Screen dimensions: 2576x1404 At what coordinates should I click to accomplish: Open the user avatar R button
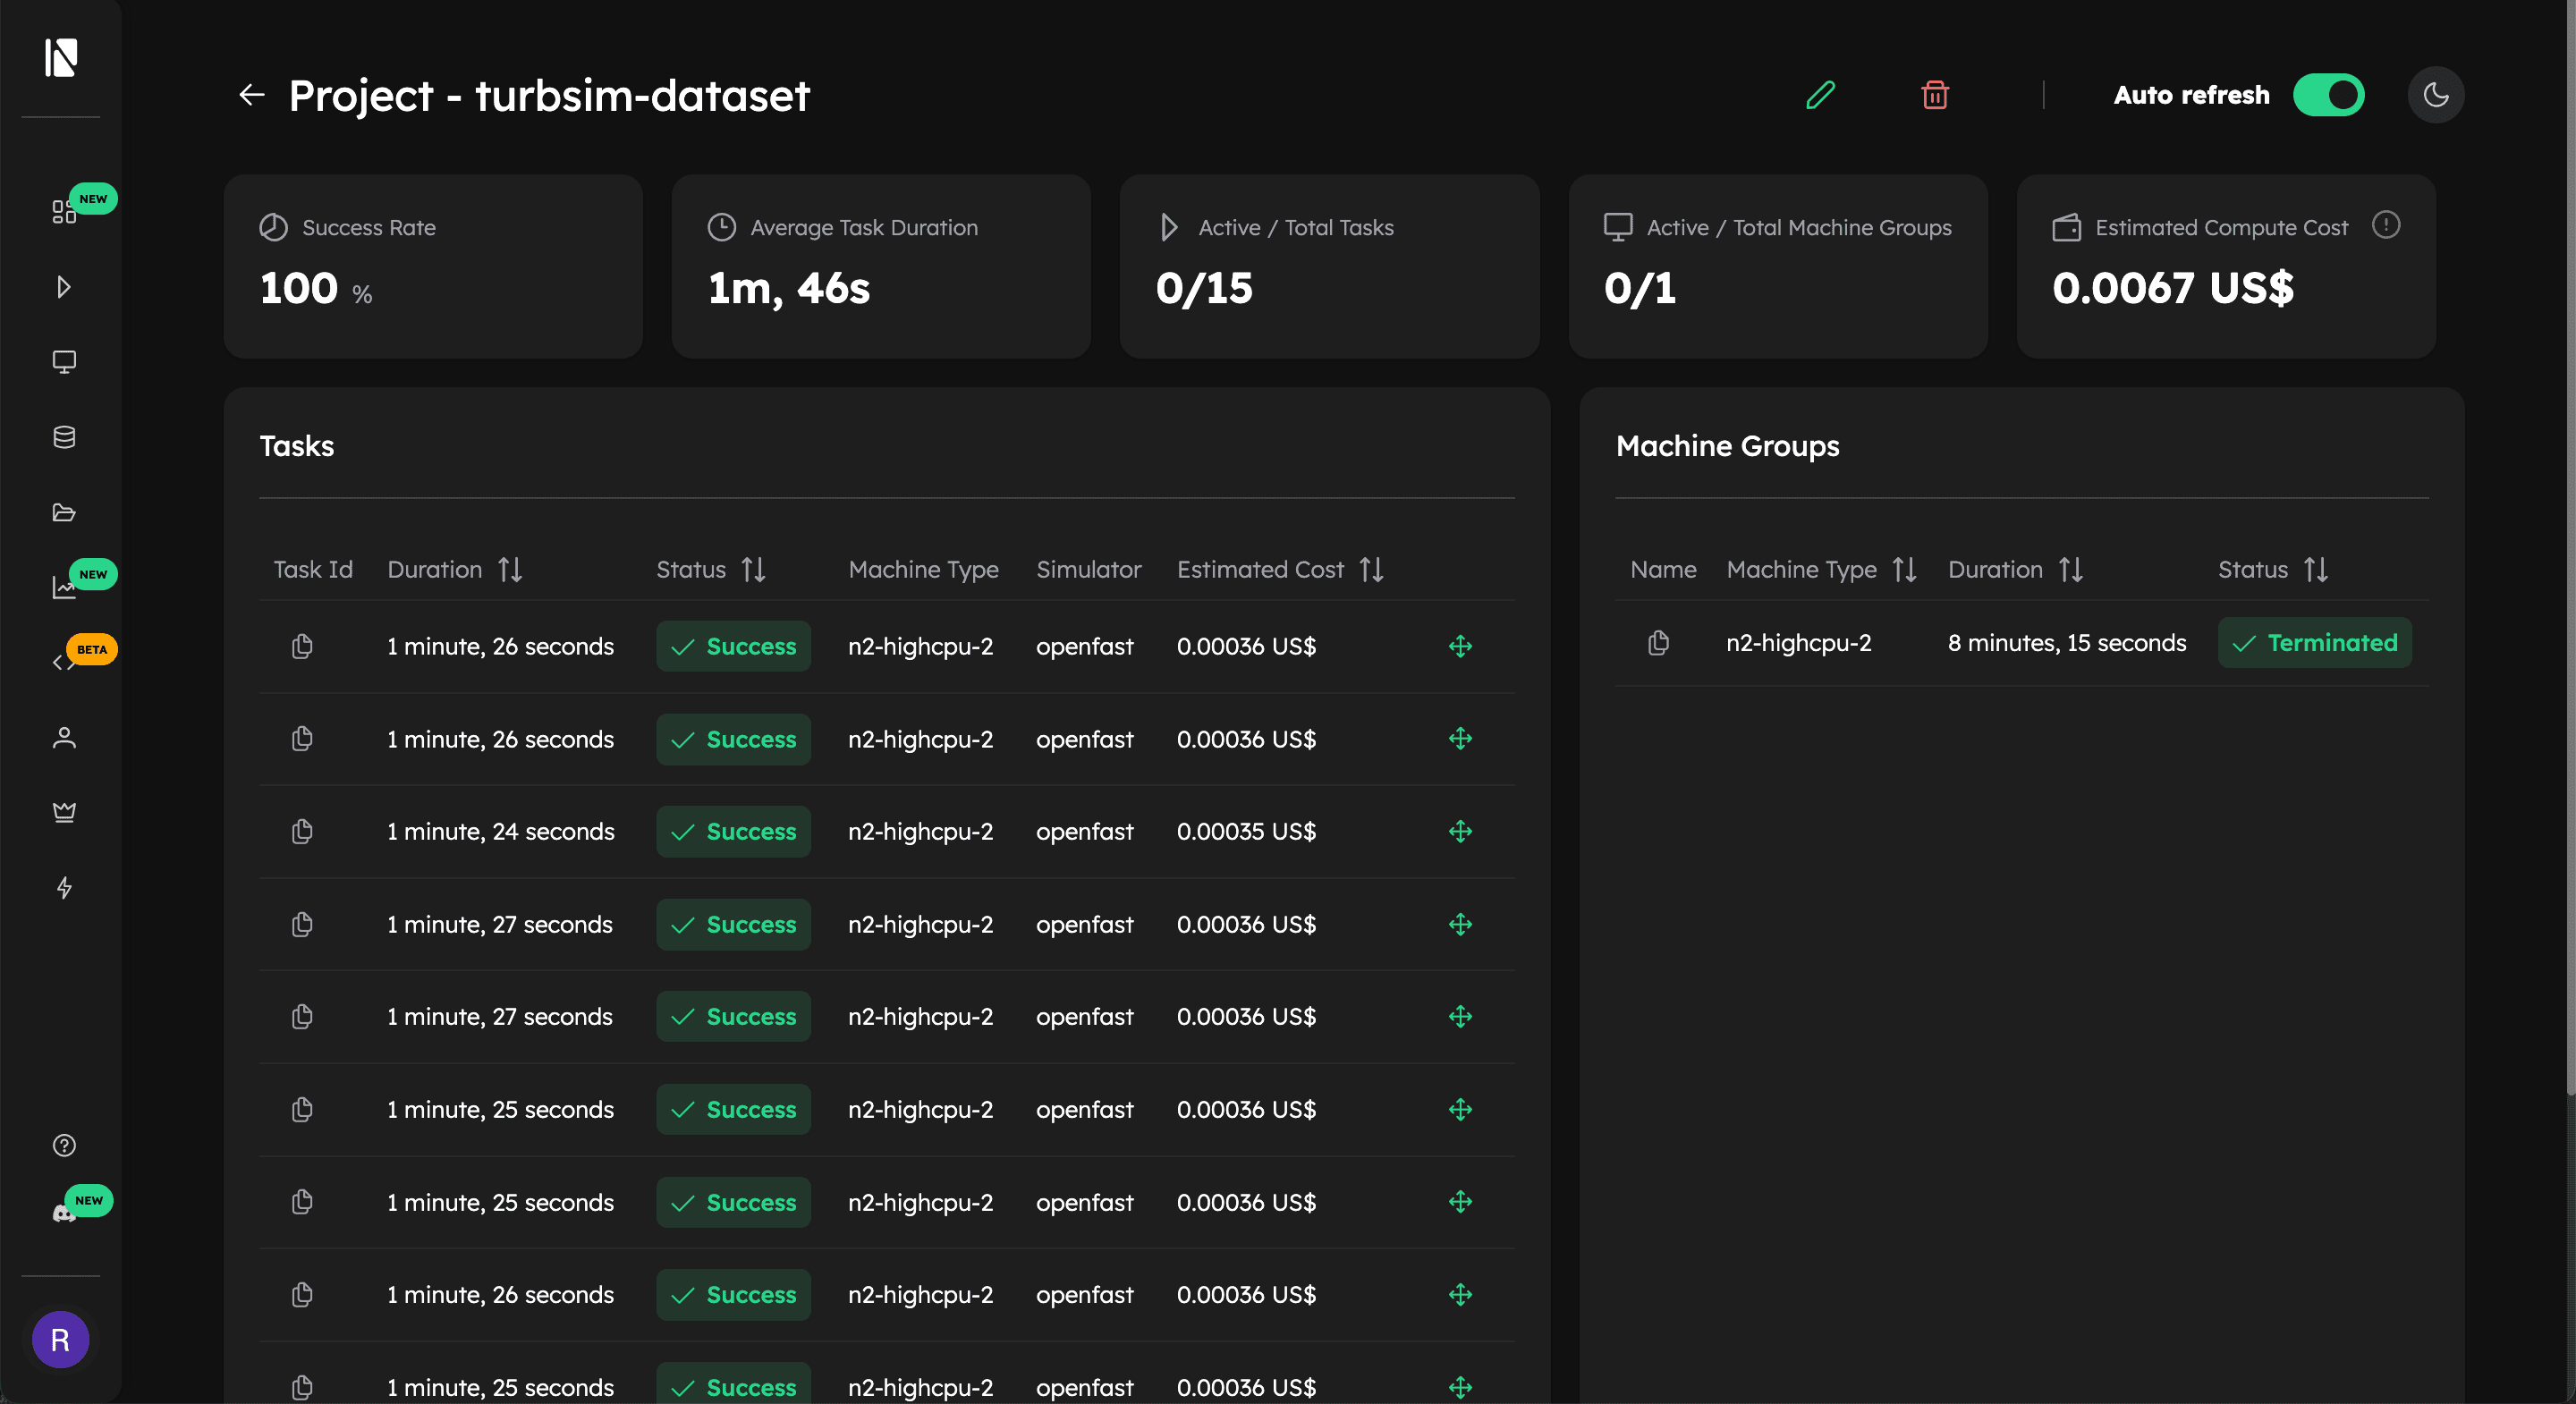60,1339
